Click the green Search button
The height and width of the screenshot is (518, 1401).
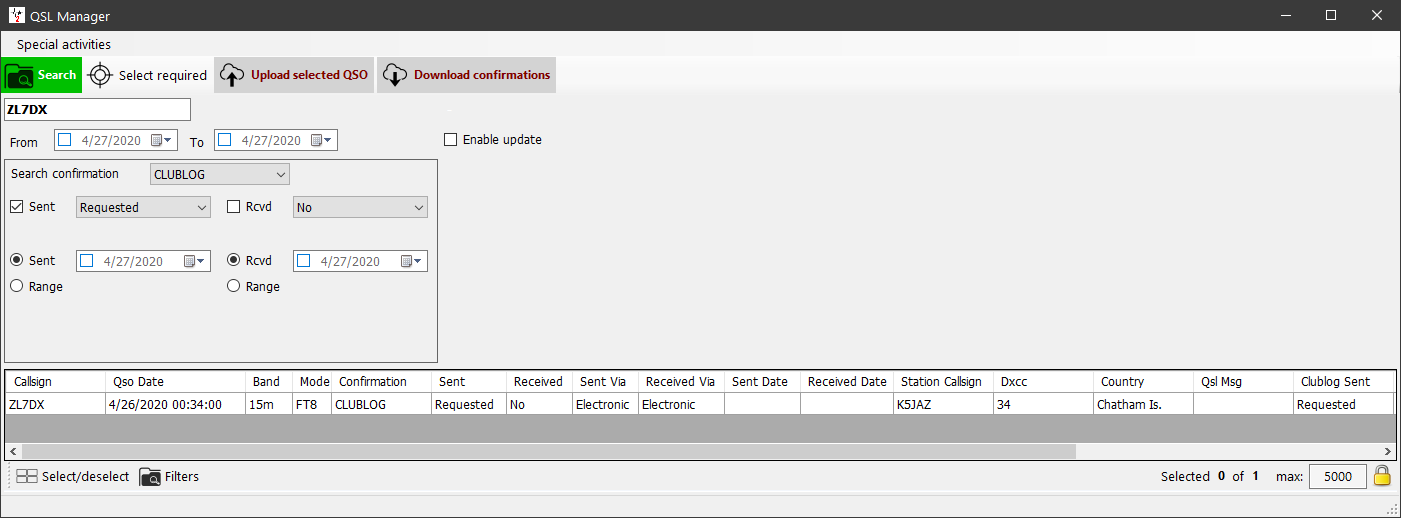pyautogui.click(x=41, y=75)
